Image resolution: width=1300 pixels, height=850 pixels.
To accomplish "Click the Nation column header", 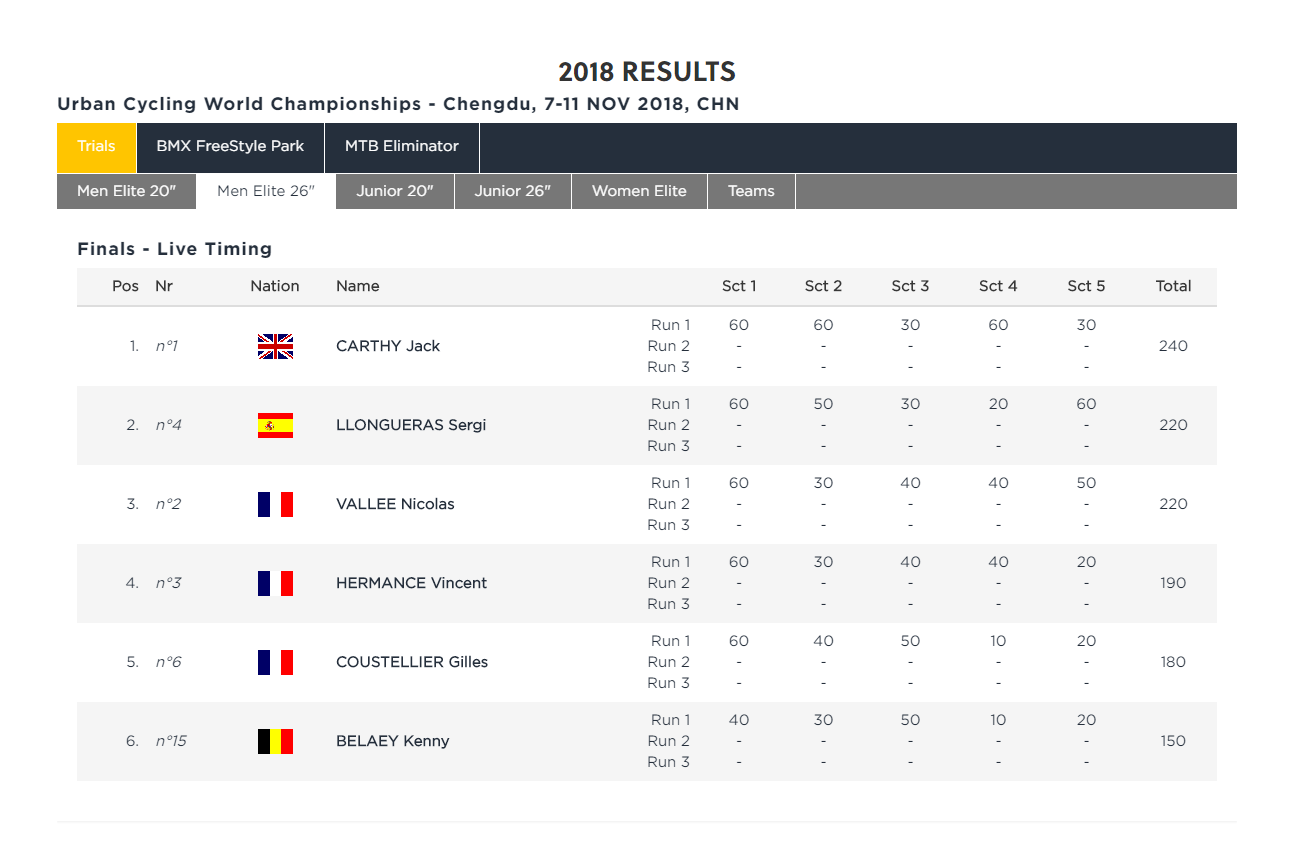I will (275, 286).
